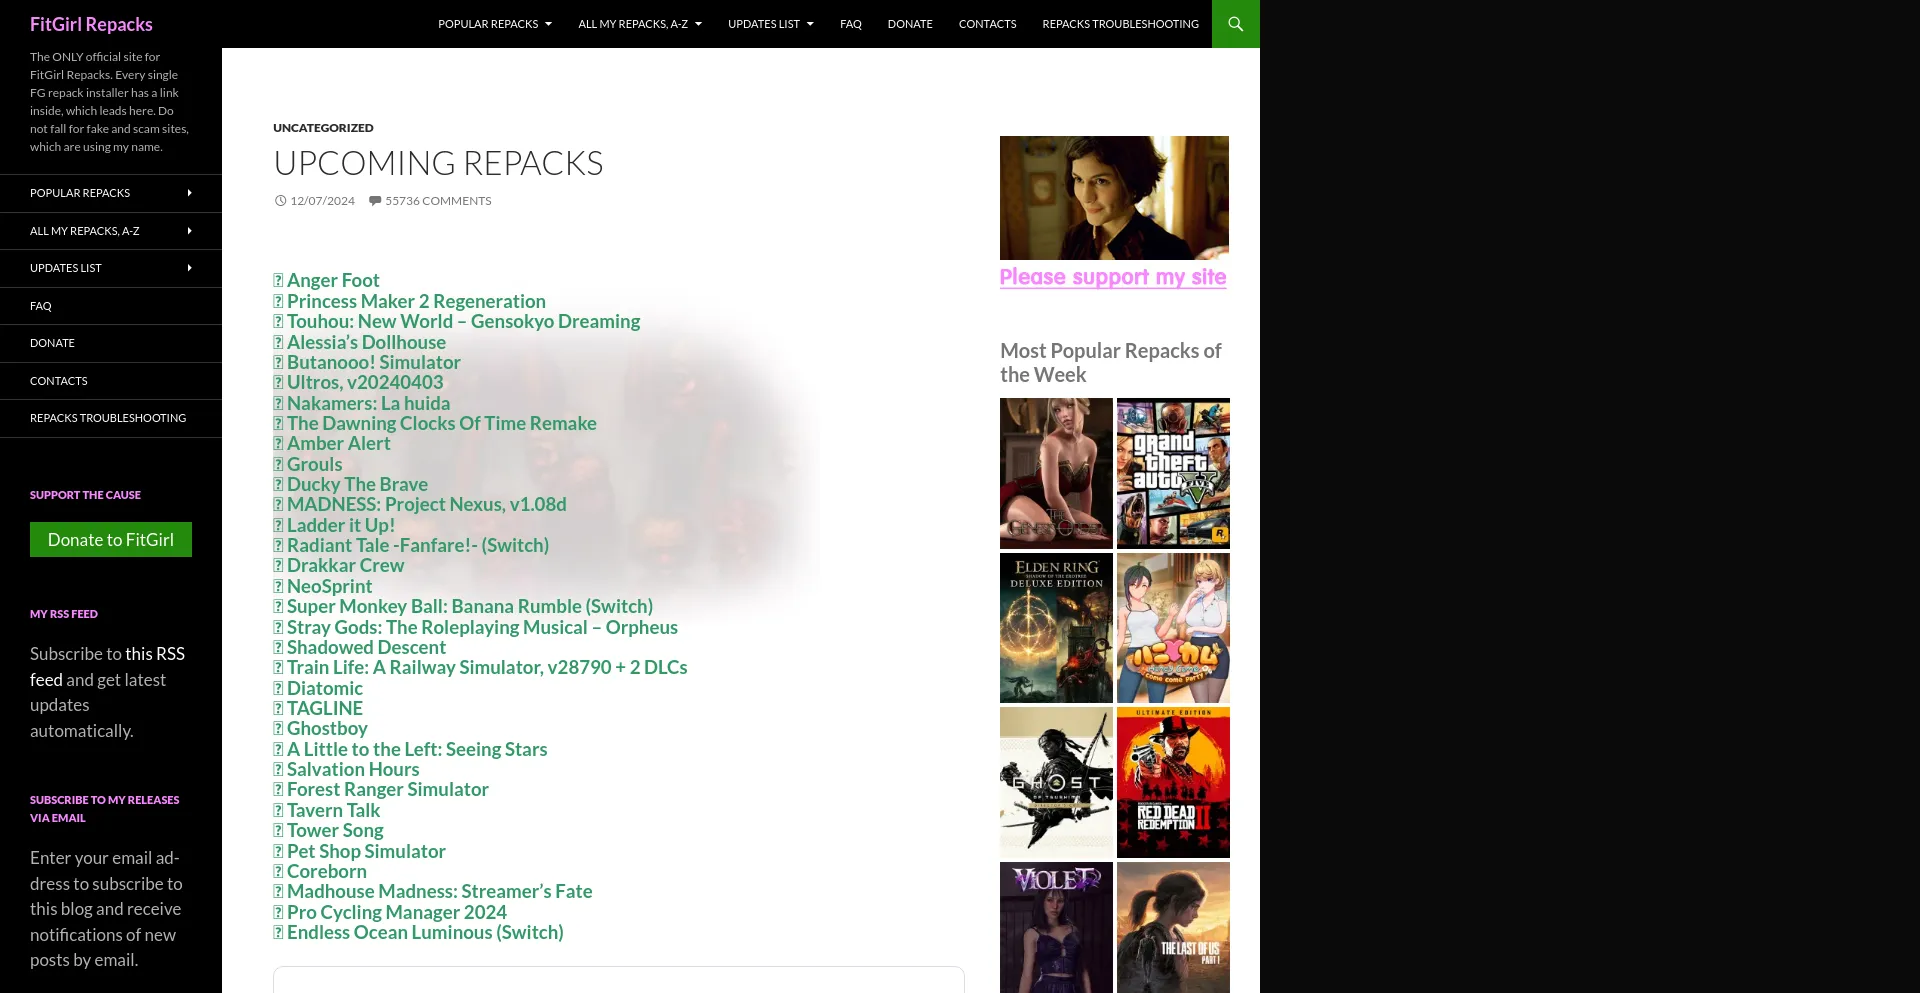This screenshot has height=993, width=1920.
Task: Click 'Ladder it Up!' entry
Action: pyautogui.click(x=341, y=525)
